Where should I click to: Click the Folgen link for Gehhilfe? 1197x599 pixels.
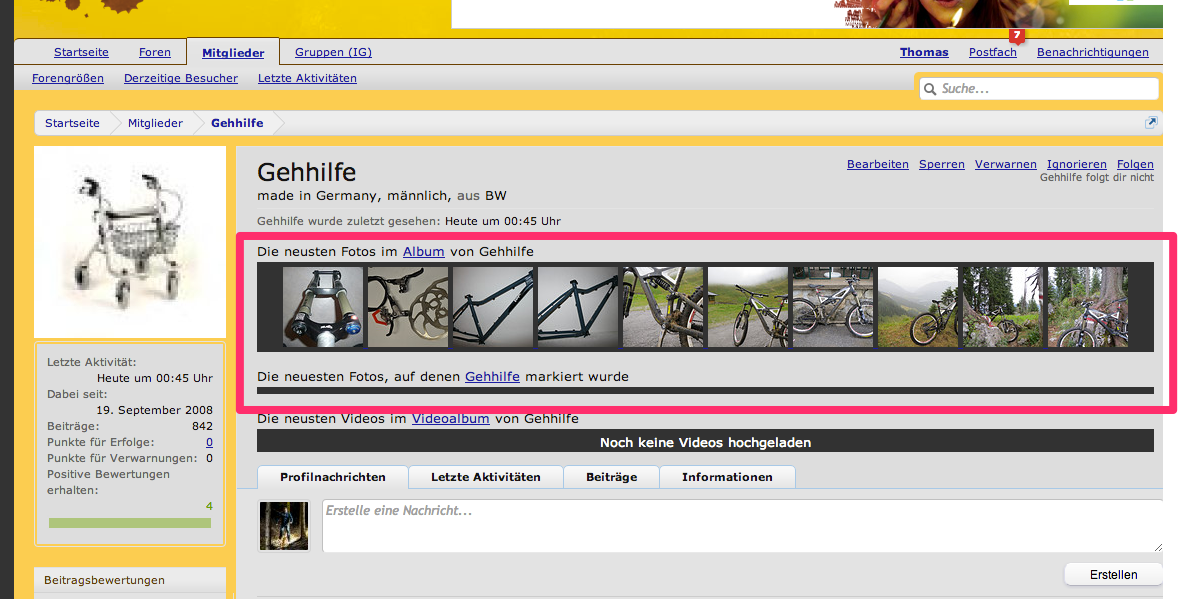(x=1135, y=164)
